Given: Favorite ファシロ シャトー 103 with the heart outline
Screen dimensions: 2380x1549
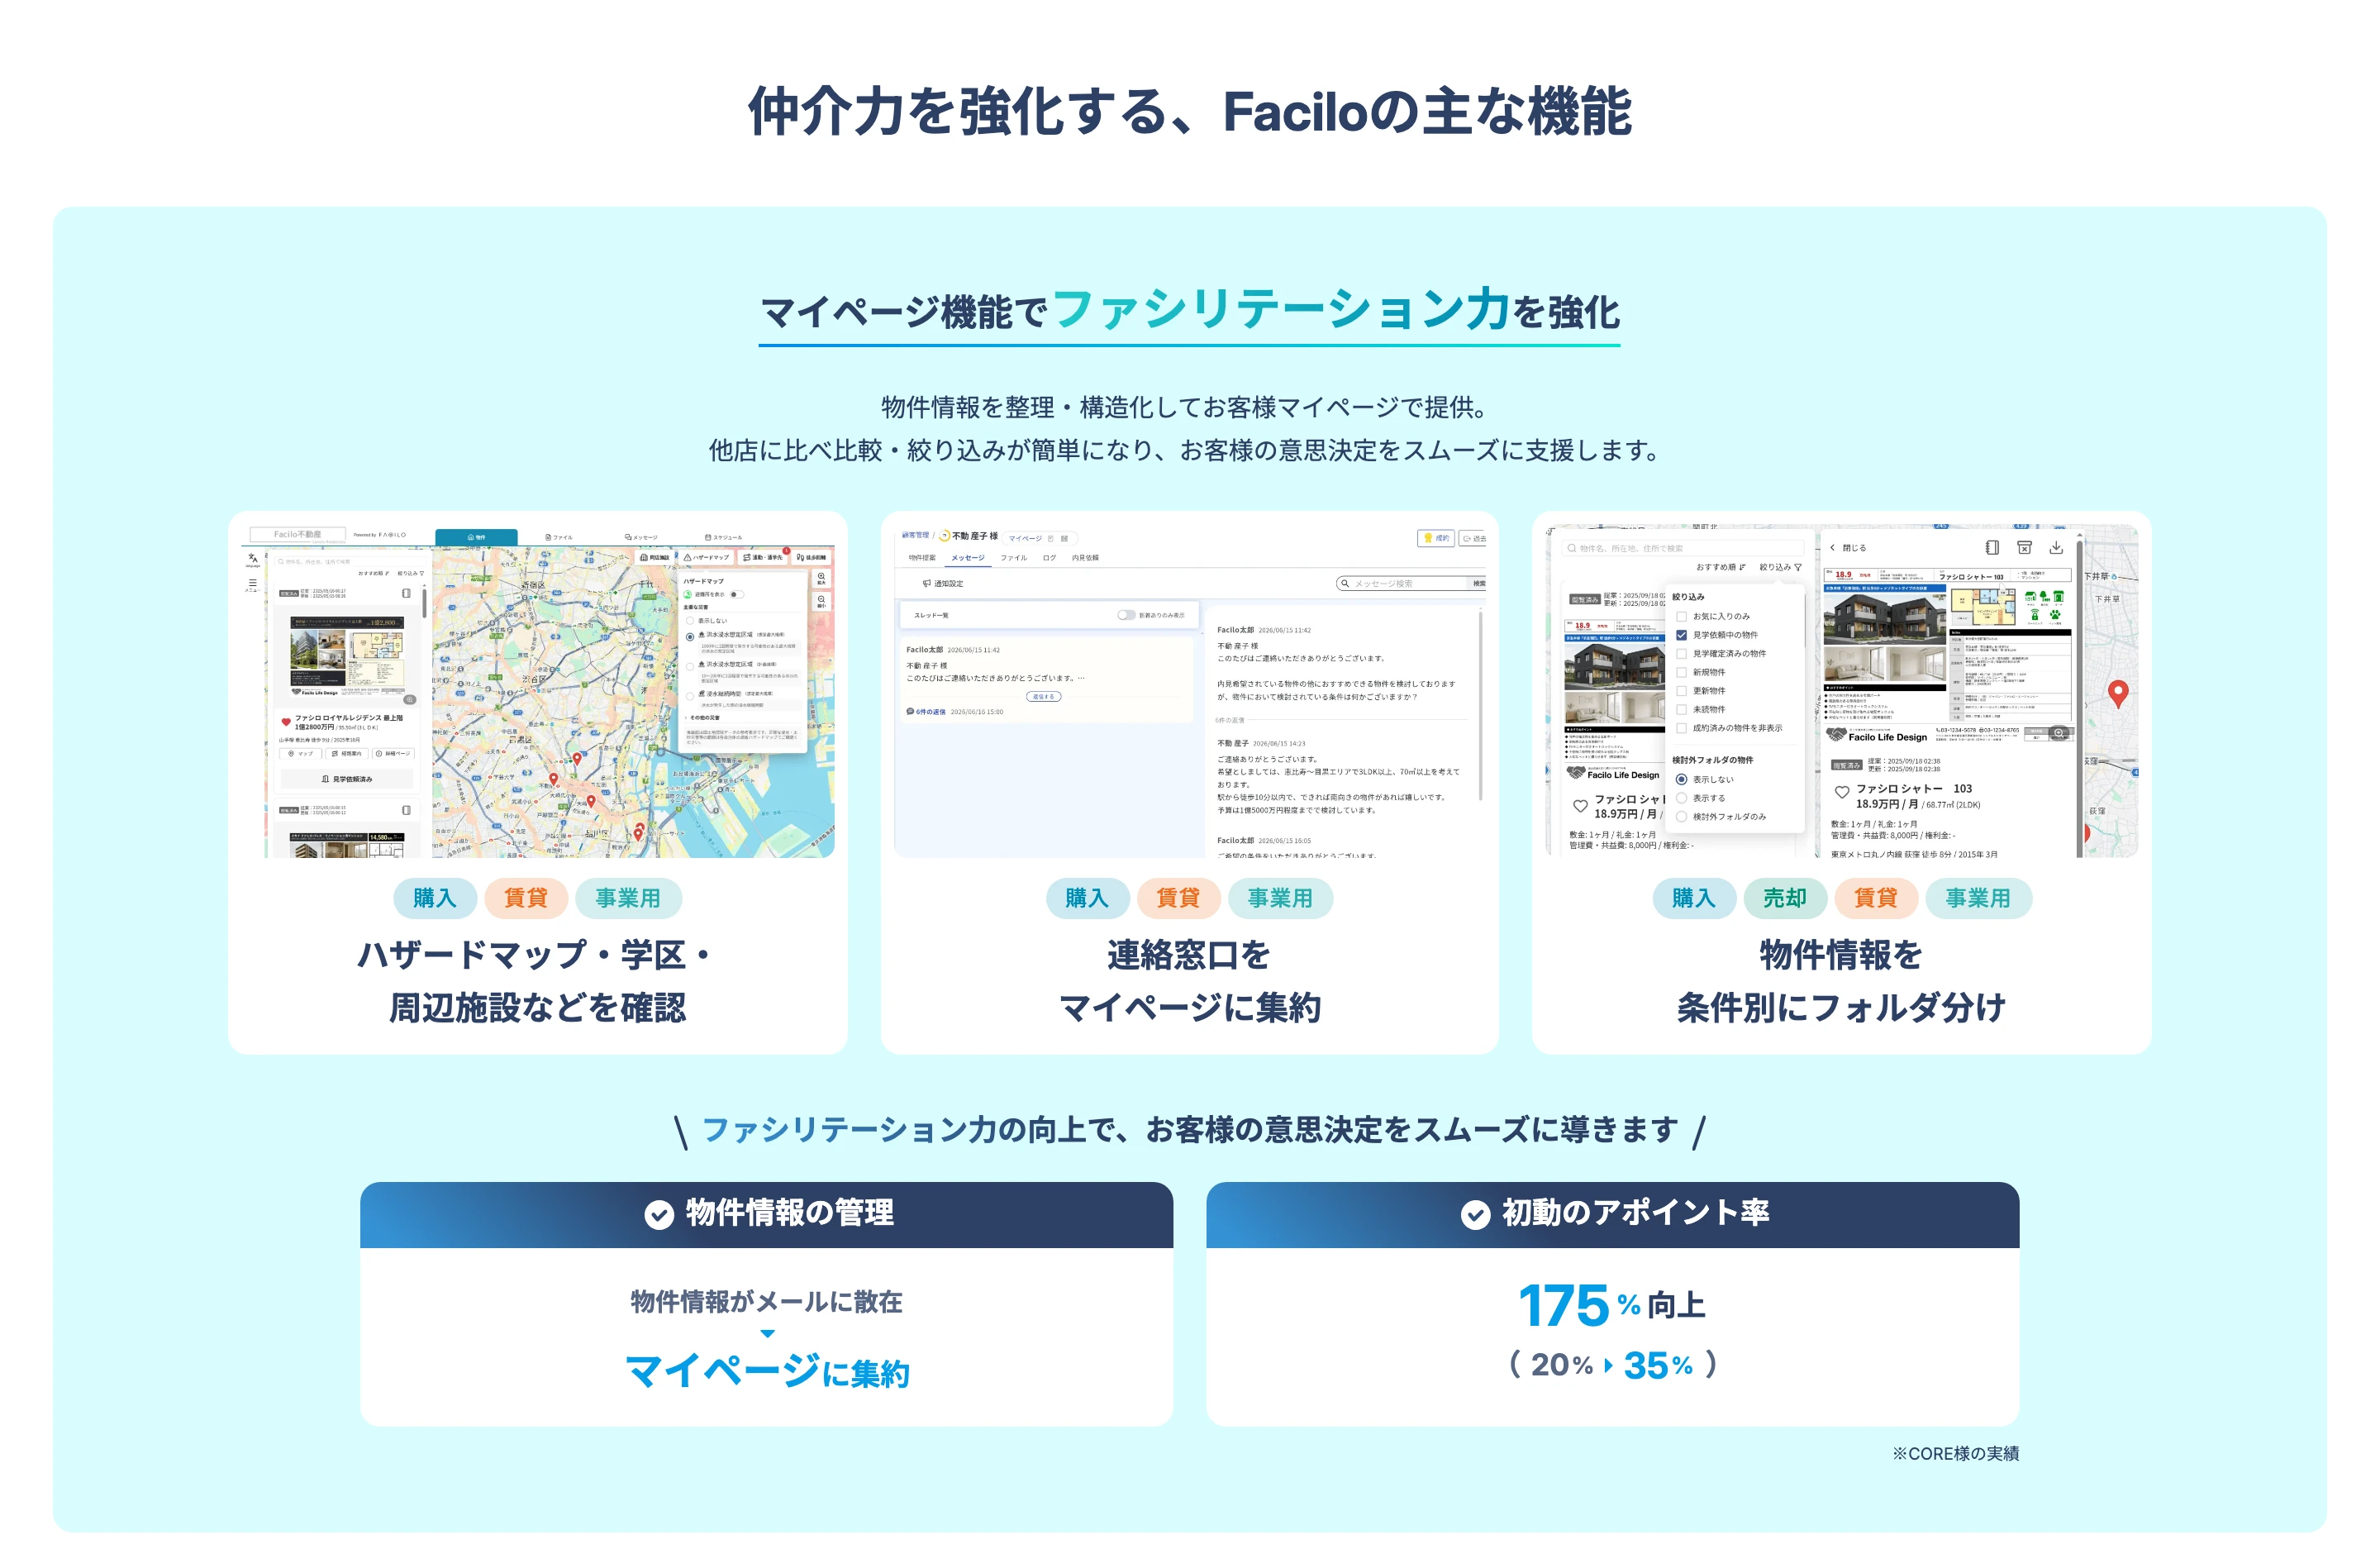Looking at the screenshot, I should click(1841, 792).
